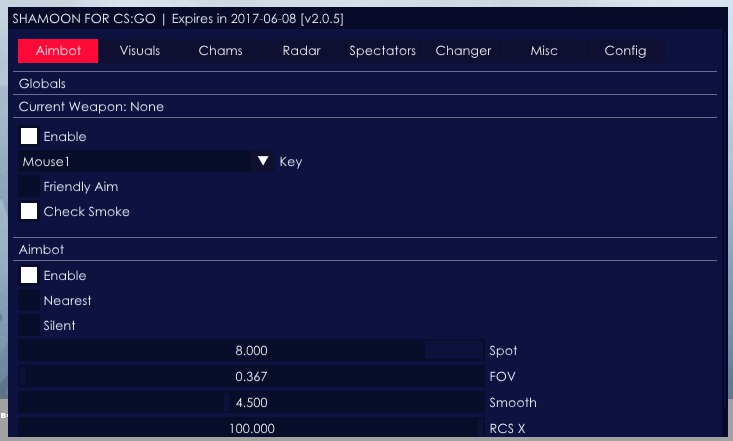Open the Chams tab
Image resolution: width=733 pixels, height=441 pixels.
[220, 51]
